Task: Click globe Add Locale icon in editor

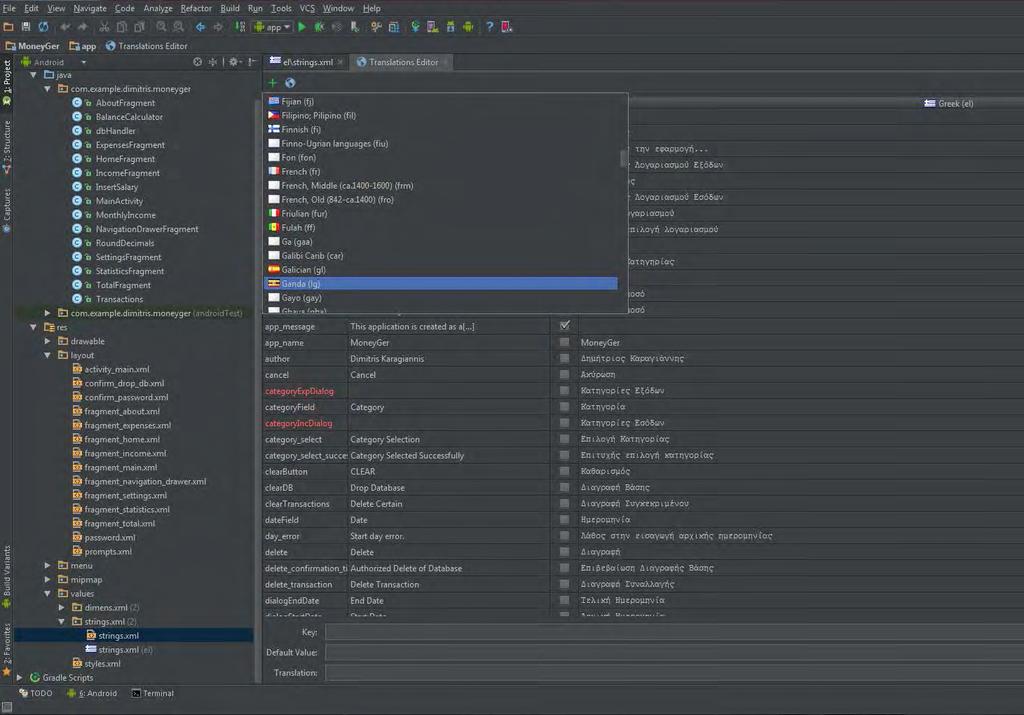Action: 290,83
